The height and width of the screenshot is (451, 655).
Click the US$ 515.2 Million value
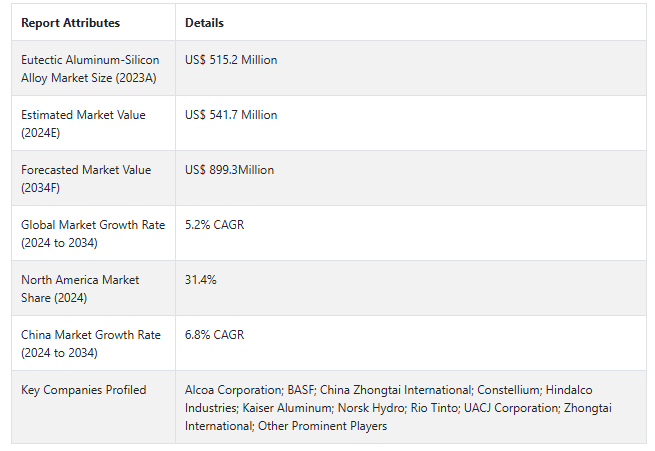pos(231,60)
